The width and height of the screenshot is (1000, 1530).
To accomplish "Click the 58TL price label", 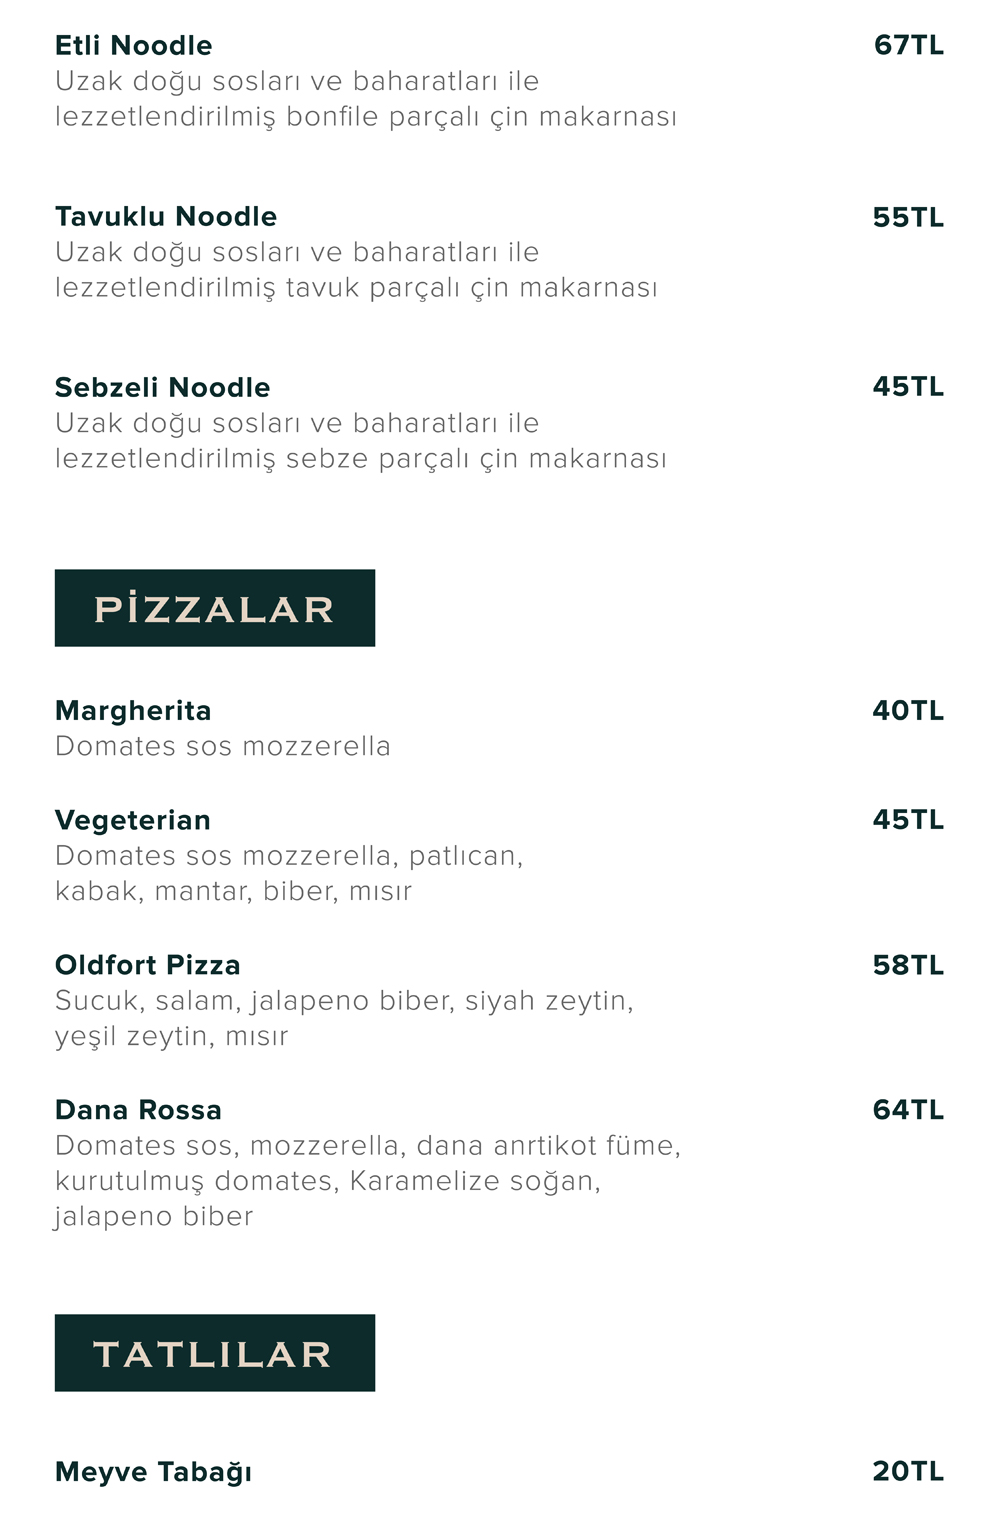I will [x=908, y=966].
